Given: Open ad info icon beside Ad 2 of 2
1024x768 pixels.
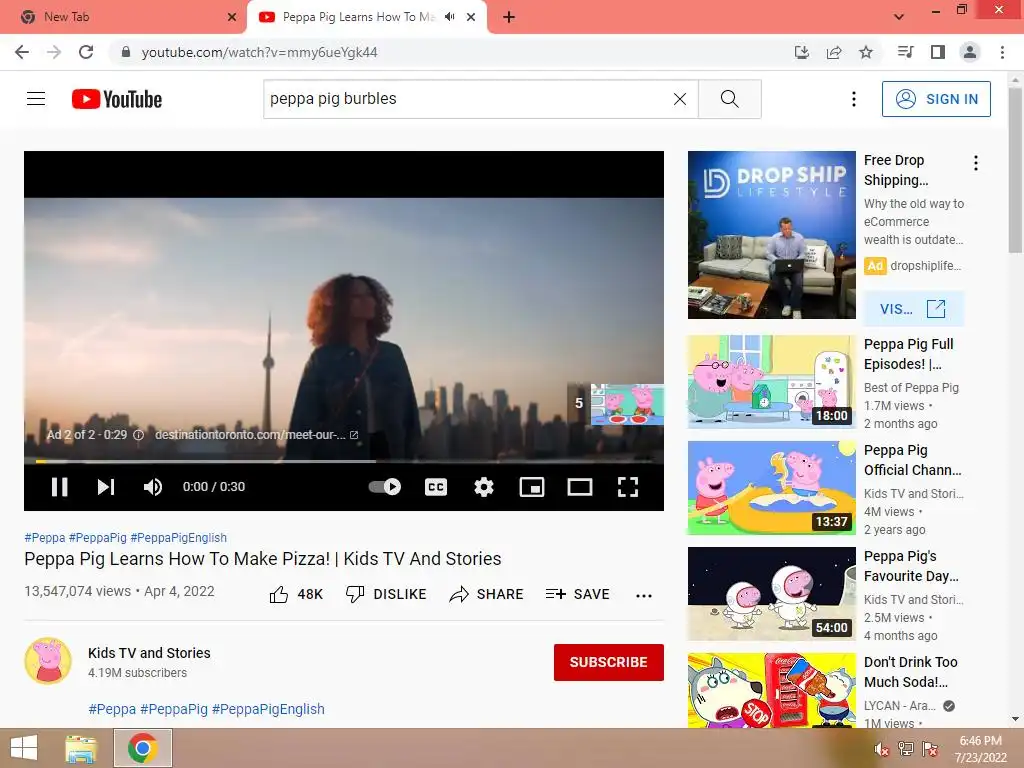Looking at the screenshot, I should [x=138, y=435].
